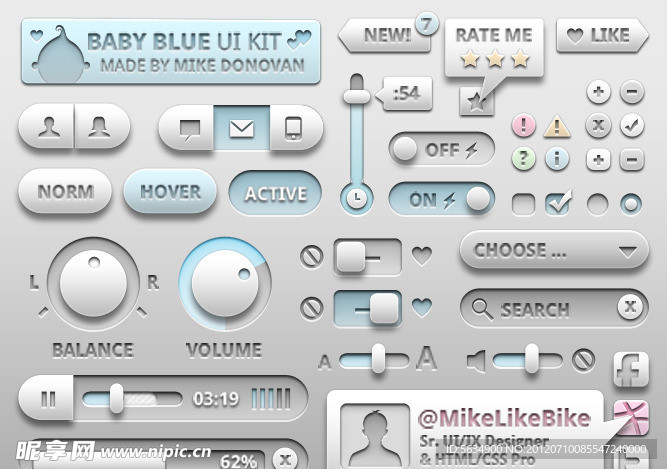Toggle the ON lightning switch

442,199
